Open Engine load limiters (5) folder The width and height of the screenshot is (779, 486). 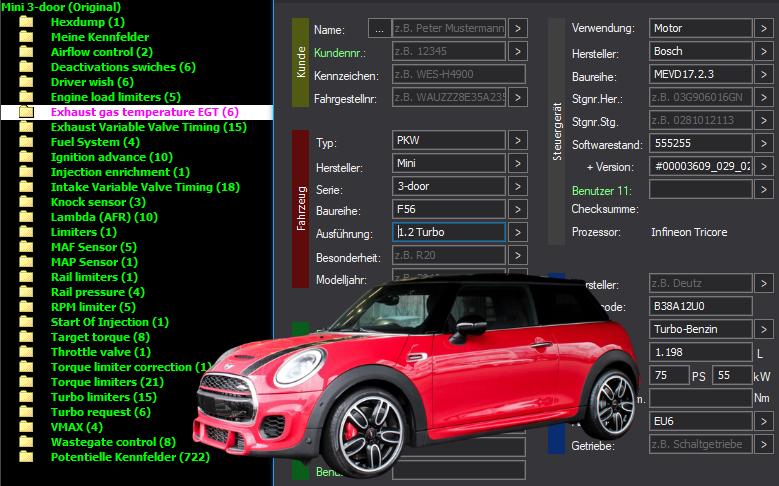[116, 97]
